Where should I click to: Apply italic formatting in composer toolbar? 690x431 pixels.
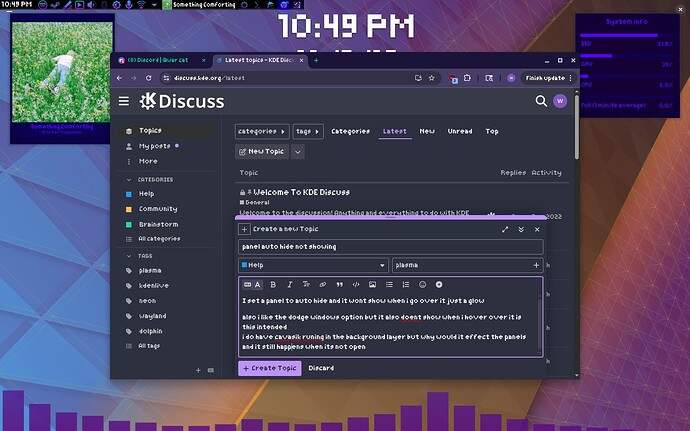pos(290,285)
